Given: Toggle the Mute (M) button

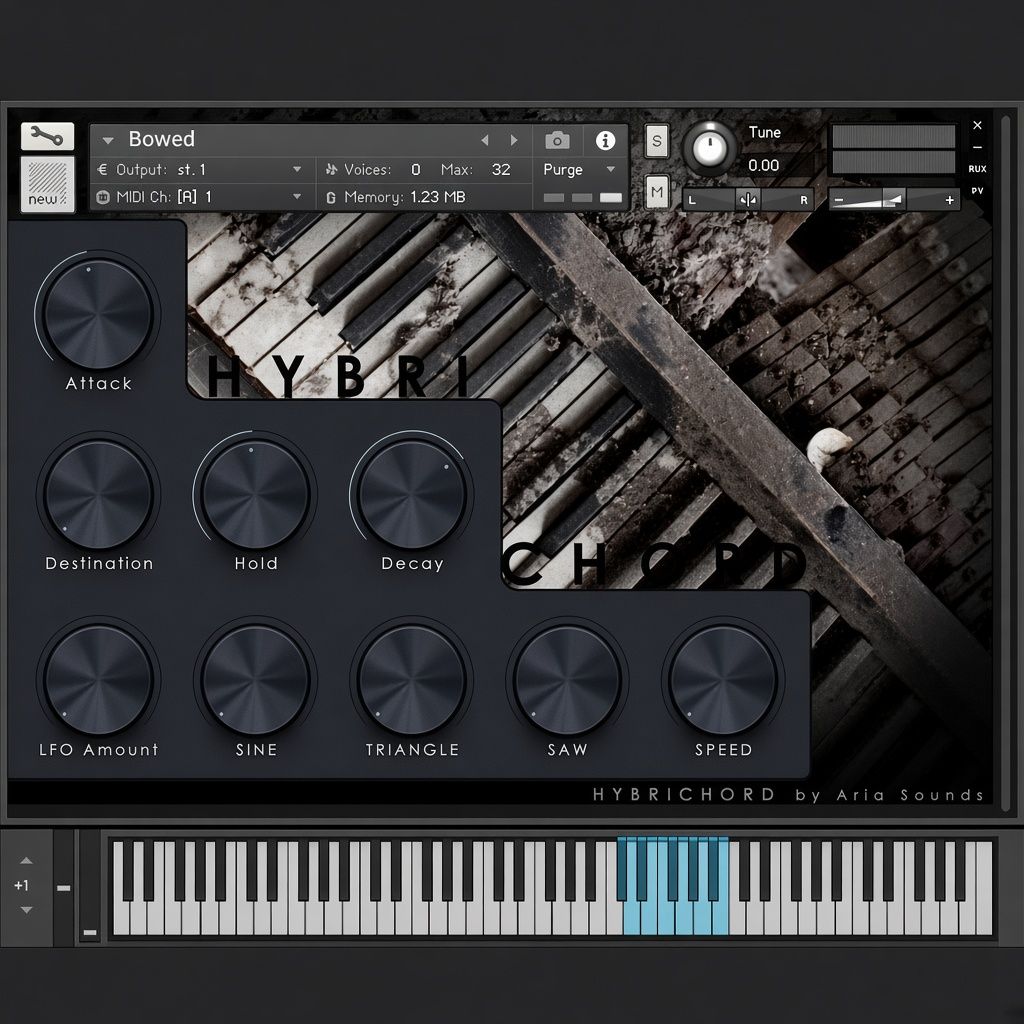Looking at the screenshot, I should (x=656, y=192).
